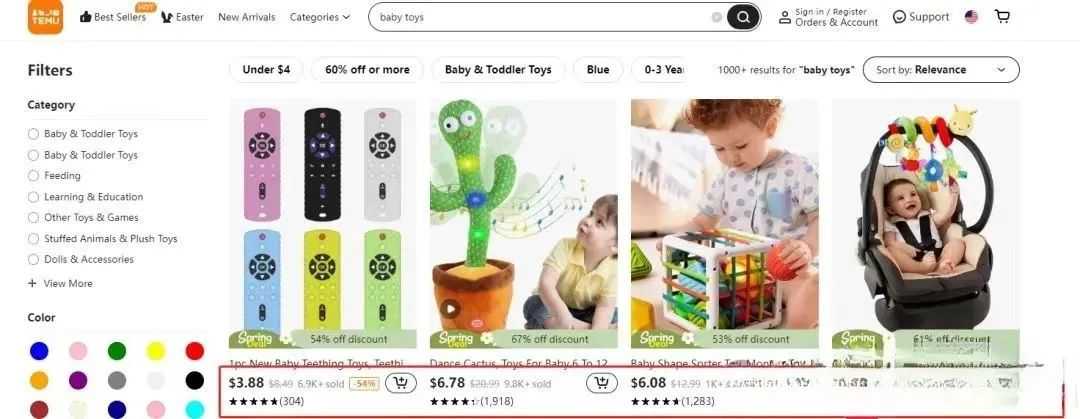Add the $6.78 dance cactus to cart

(601, 383)
